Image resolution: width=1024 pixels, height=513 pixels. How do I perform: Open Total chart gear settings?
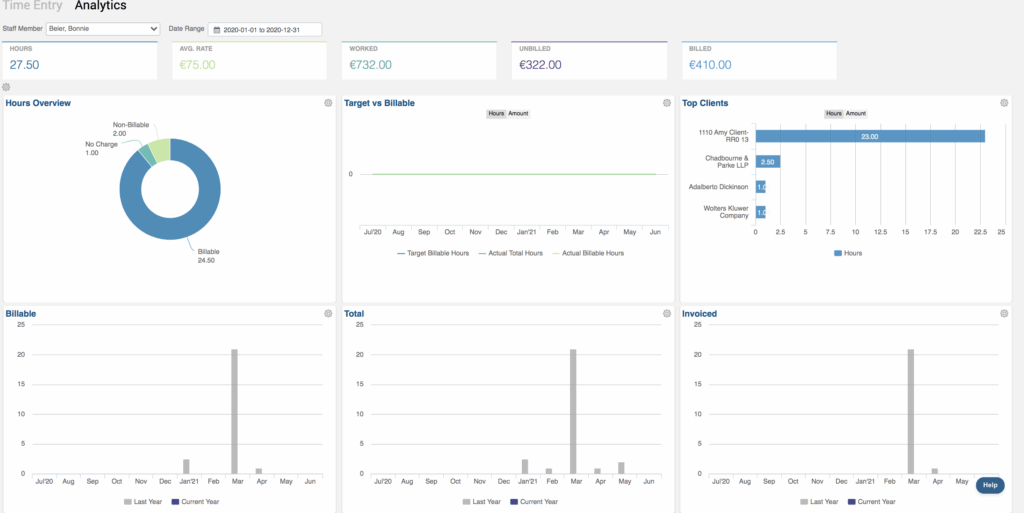coord(667,314)
